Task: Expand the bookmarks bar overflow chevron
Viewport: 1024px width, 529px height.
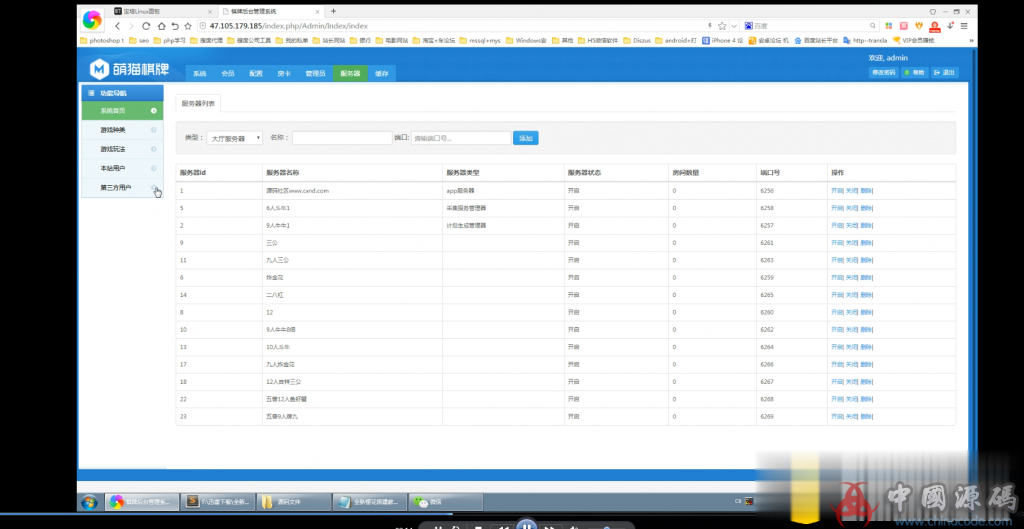Action: click(970, 40)
